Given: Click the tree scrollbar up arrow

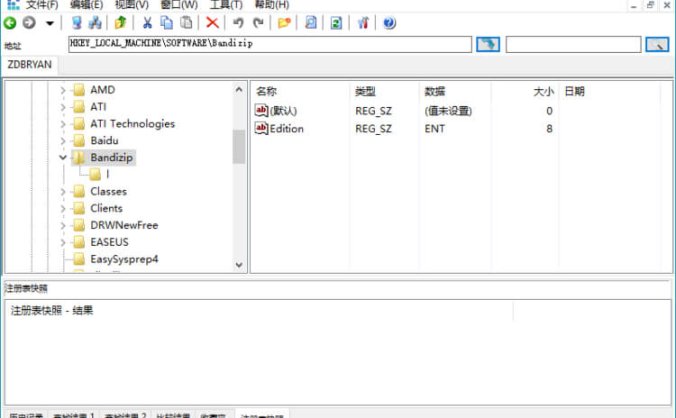Looking at the screenshot, I should tap(239, 90).
